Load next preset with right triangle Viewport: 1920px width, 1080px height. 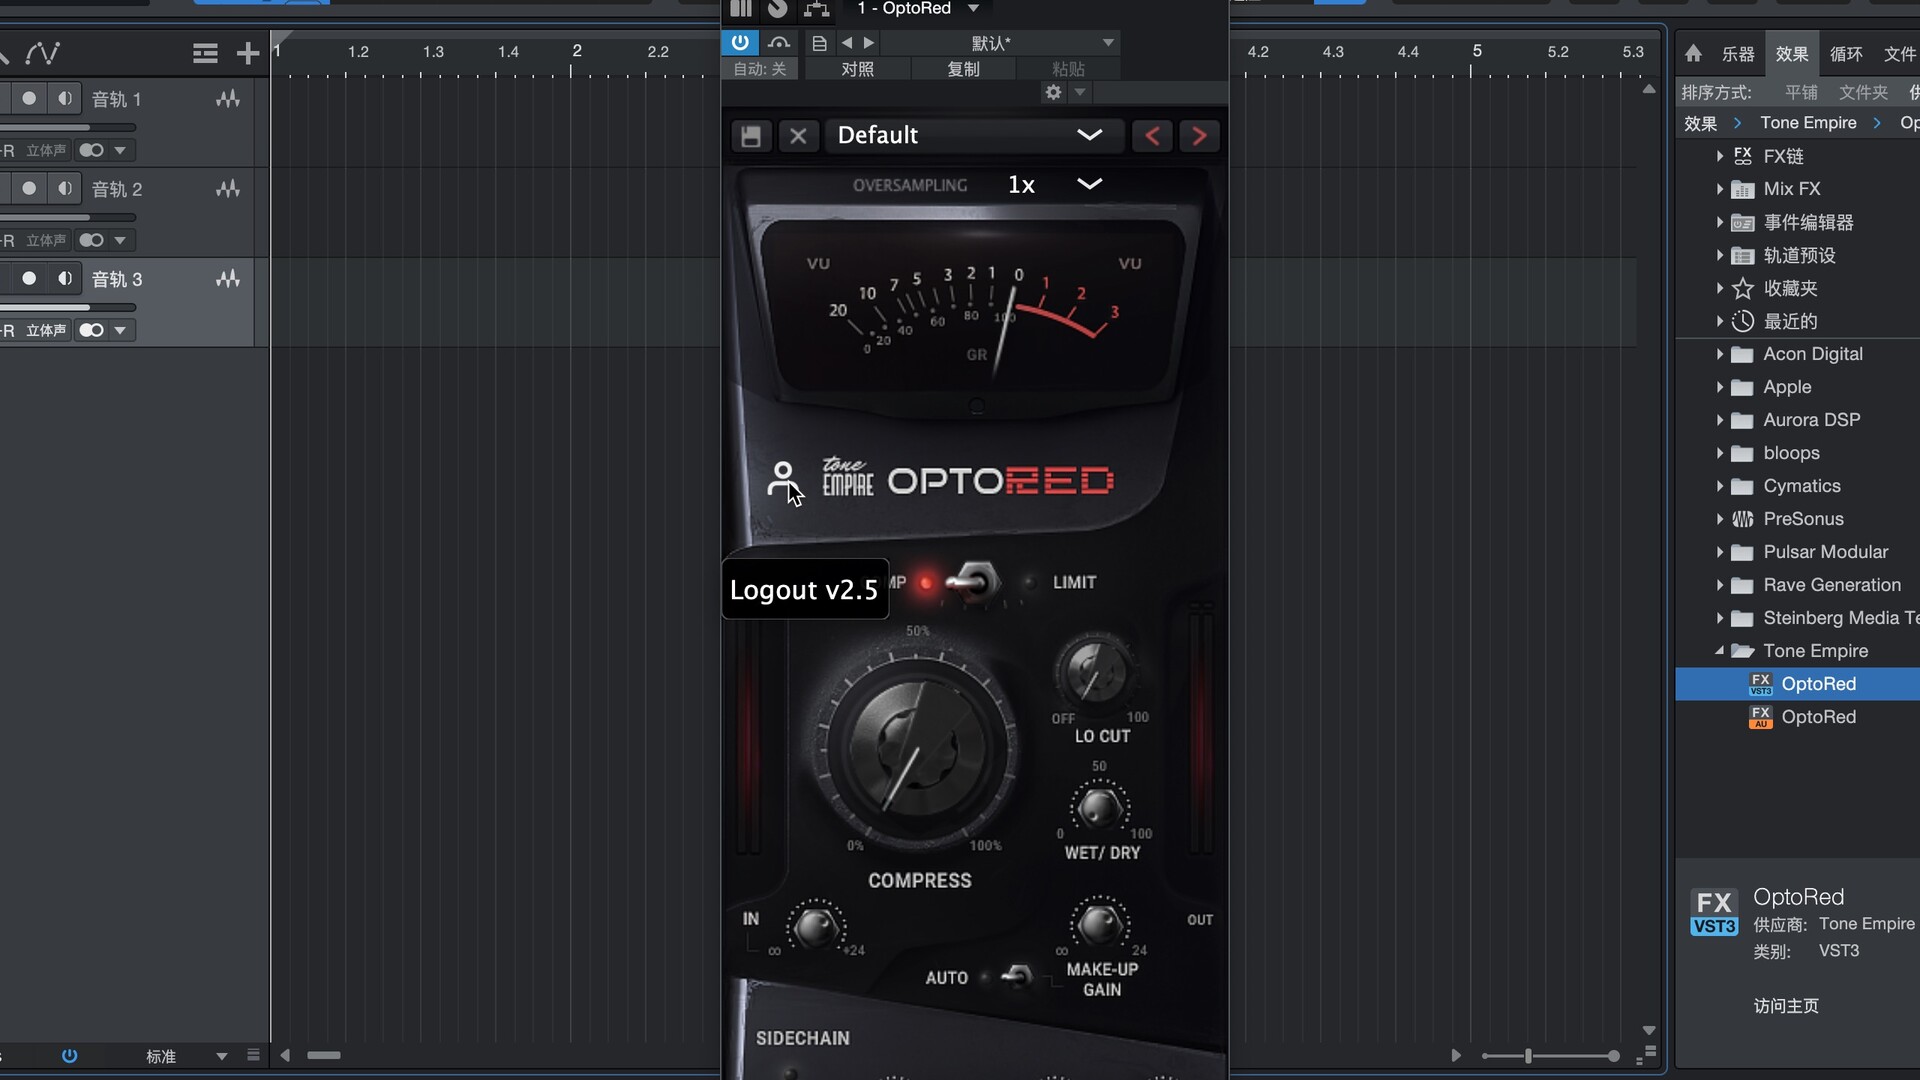869,43
